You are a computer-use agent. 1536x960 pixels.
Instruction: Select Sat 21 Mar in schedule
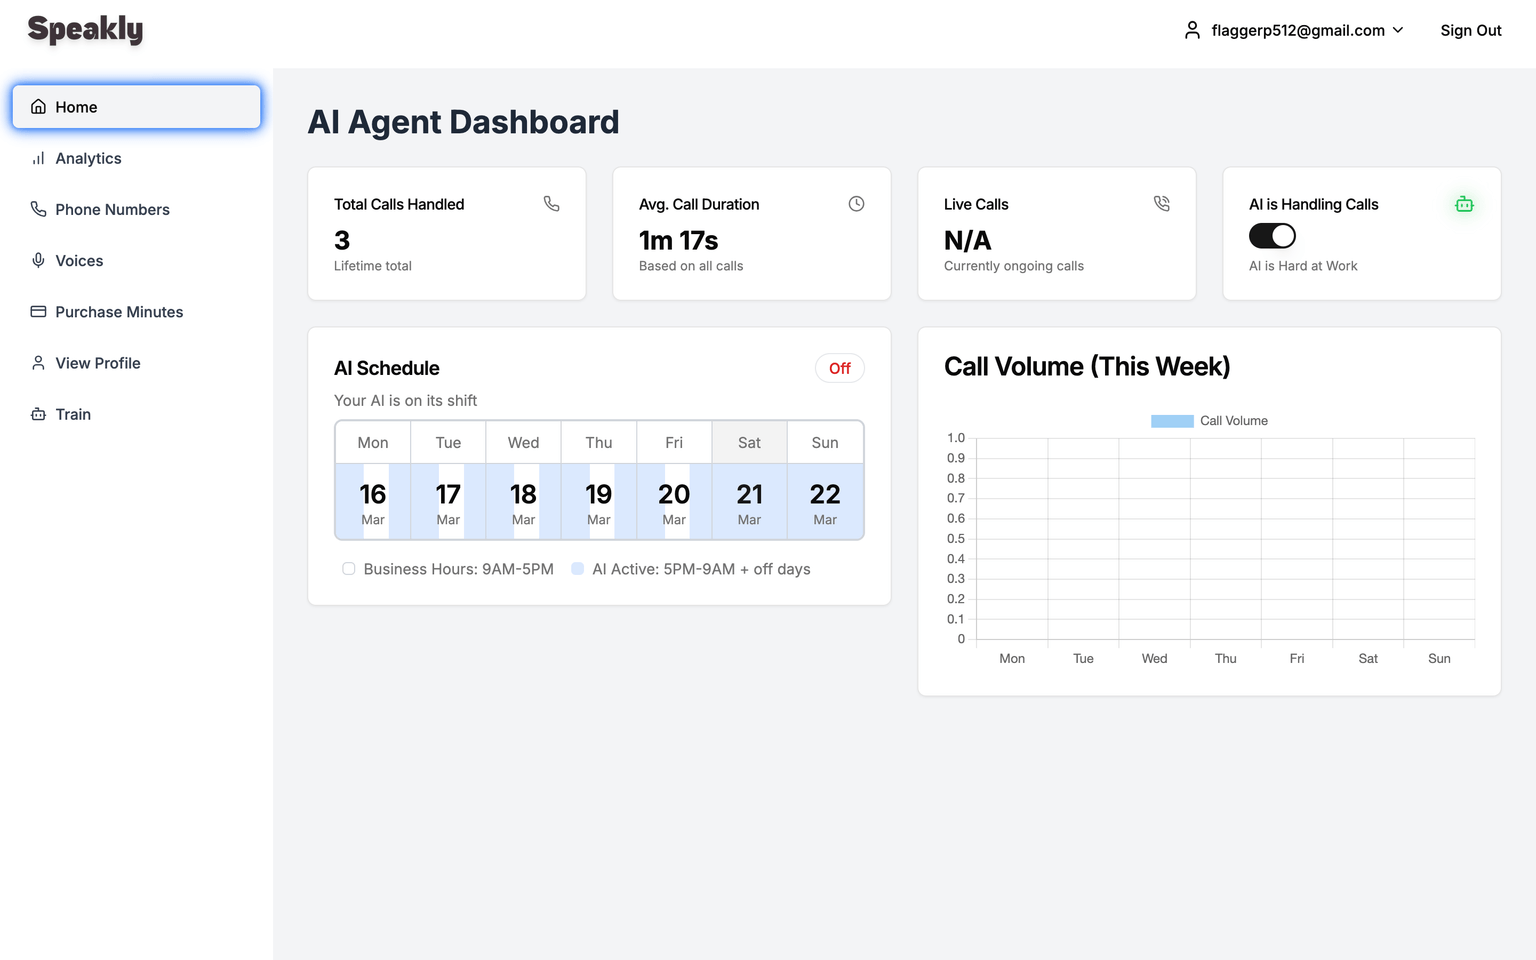pos(749,501)
